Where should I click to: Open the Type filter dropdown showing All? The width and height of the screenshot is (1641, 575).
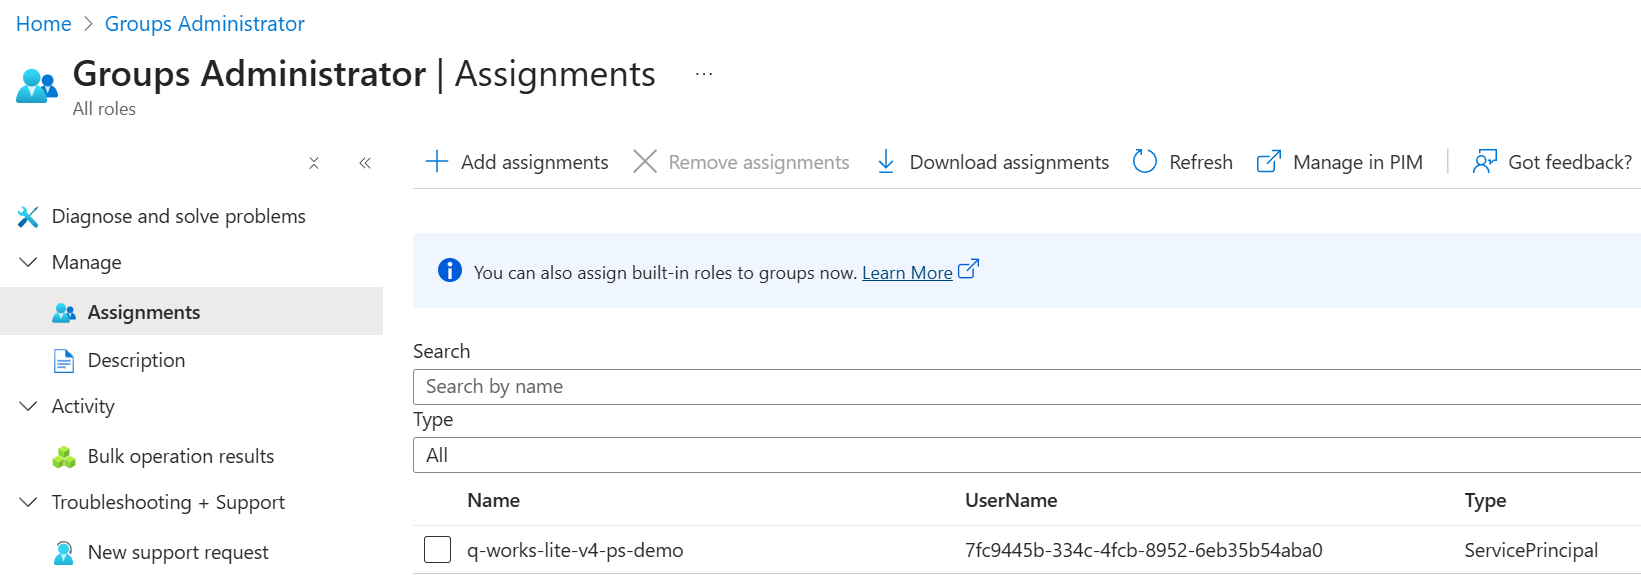click(x=1027, y=455)
